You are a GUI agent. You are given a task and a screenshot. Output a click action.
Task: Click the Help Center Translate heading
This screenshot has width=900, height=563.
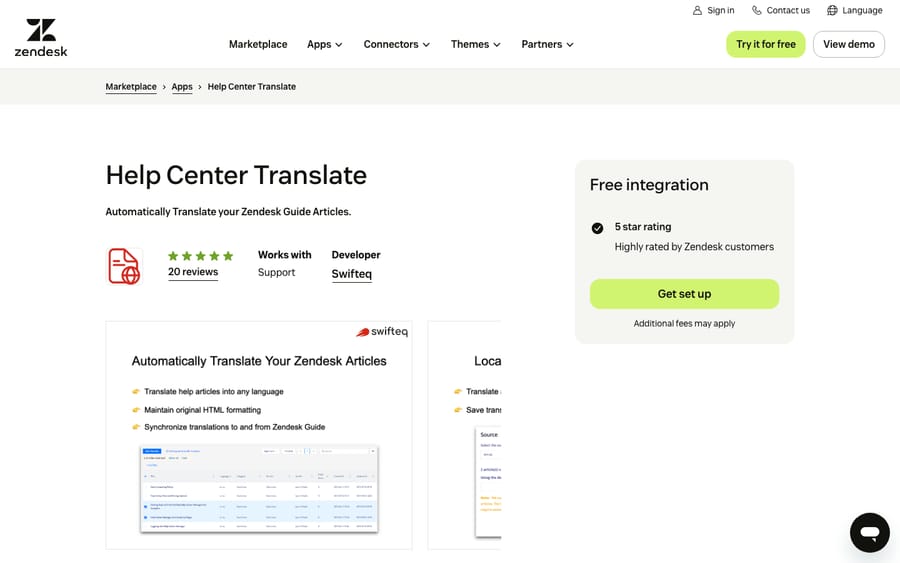(236, 175)
